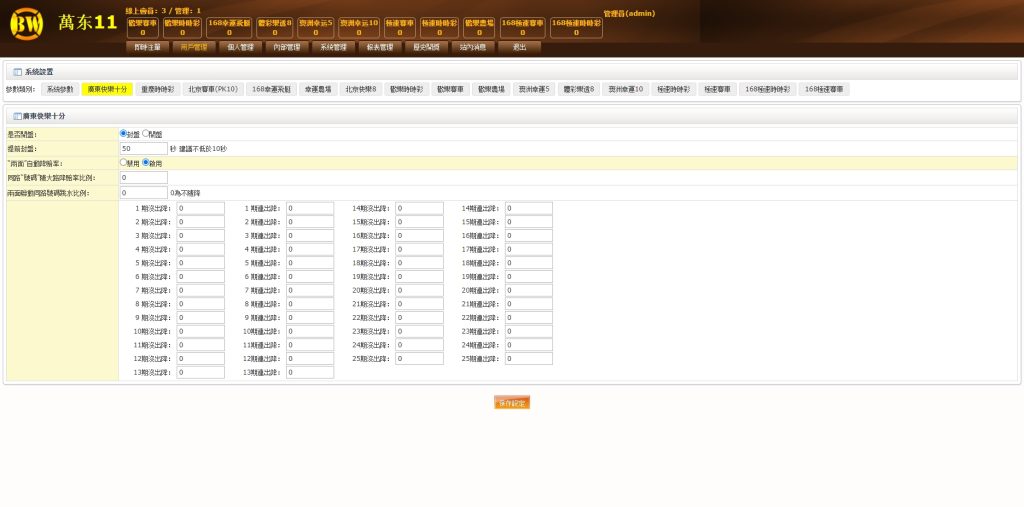Choose 啟用 for auto odds reduction
This screenshot has height=507, width=1024.
point(145,162)
